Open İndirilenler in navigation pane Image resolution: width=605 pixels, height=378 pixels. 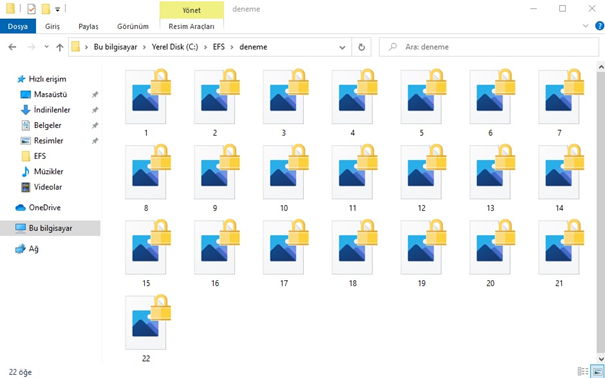pos(52,110)
